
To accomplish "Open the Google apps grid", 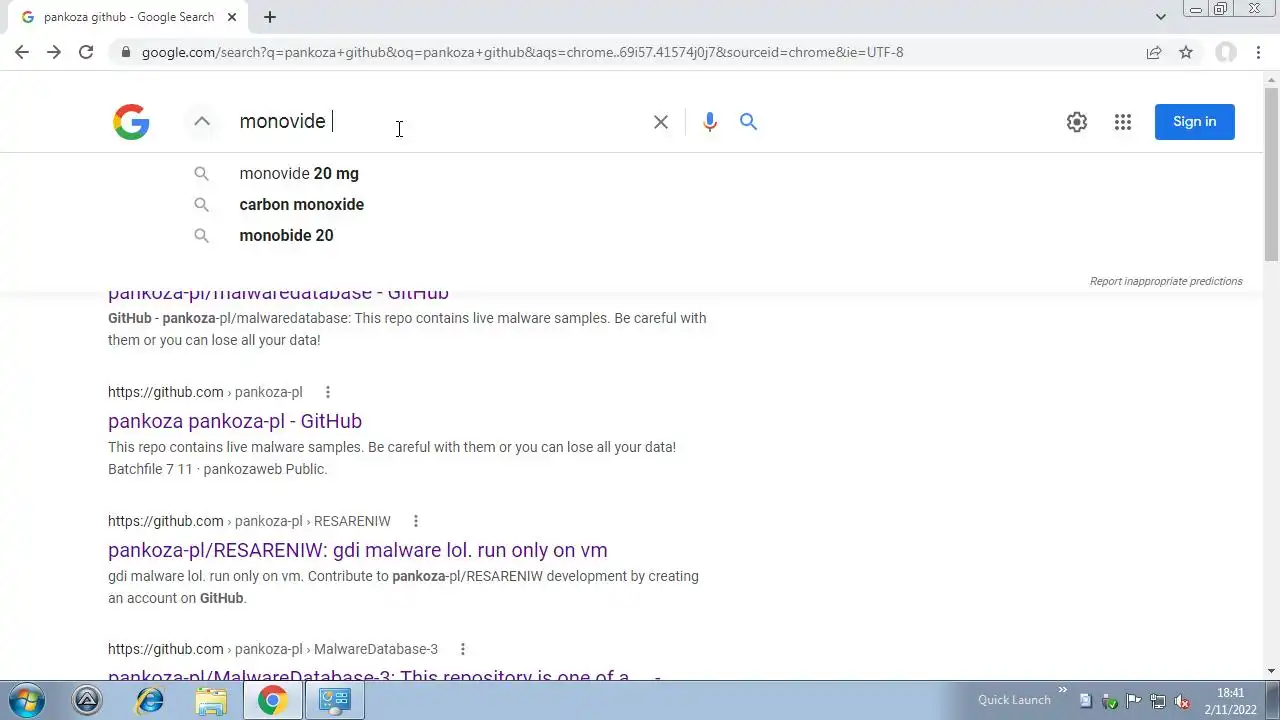I will point(1123,122).
